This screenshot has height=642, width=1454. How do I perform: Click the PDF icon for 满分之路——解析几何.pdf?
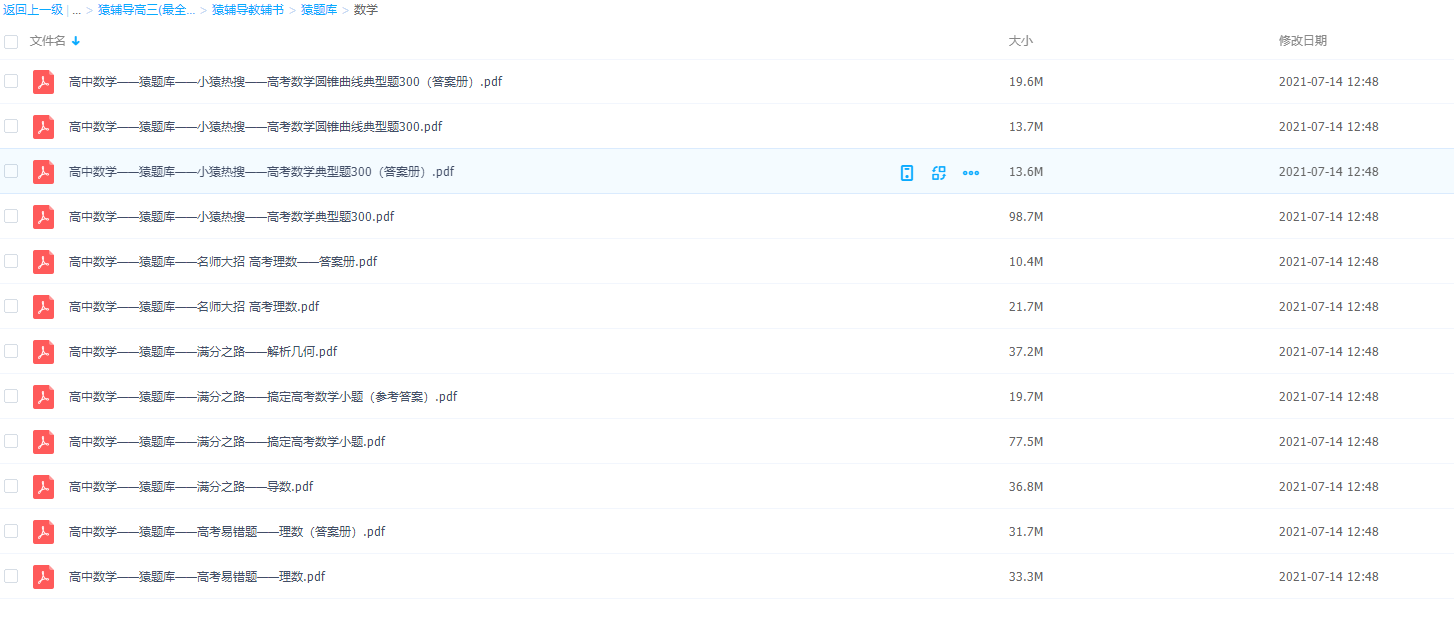[x=43, y=352]
